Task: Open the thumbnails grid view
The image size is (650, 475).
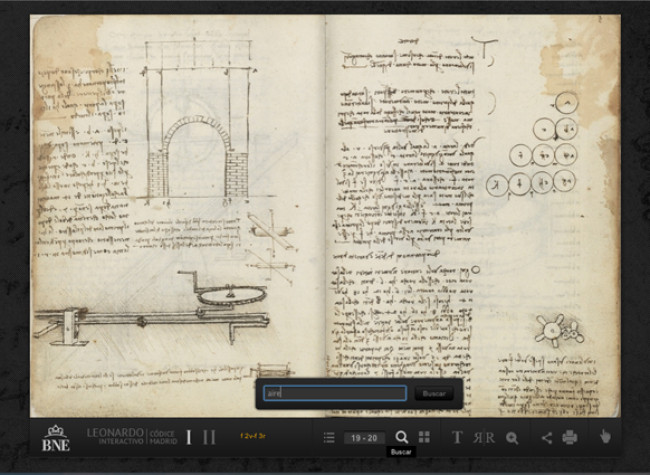Action: [x=424, y=437]
